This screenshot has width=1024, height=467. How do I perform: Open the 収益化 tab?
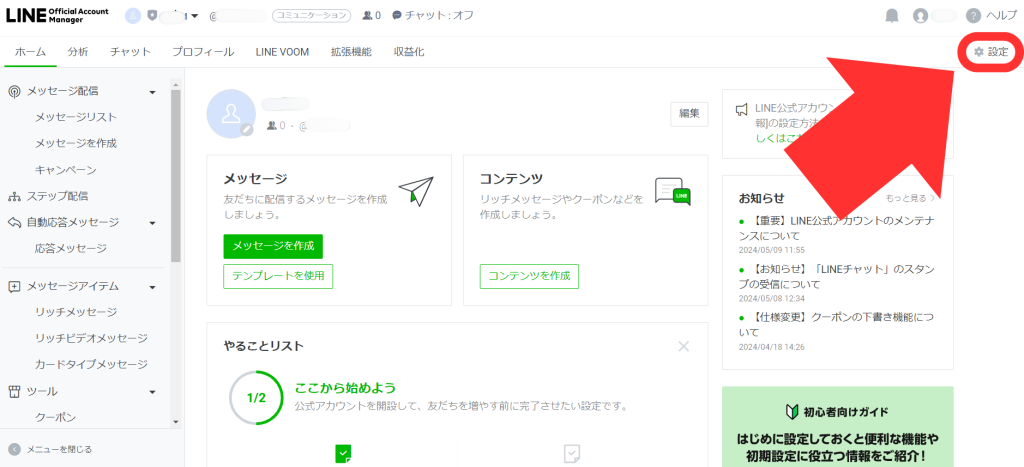click(409, 52)
